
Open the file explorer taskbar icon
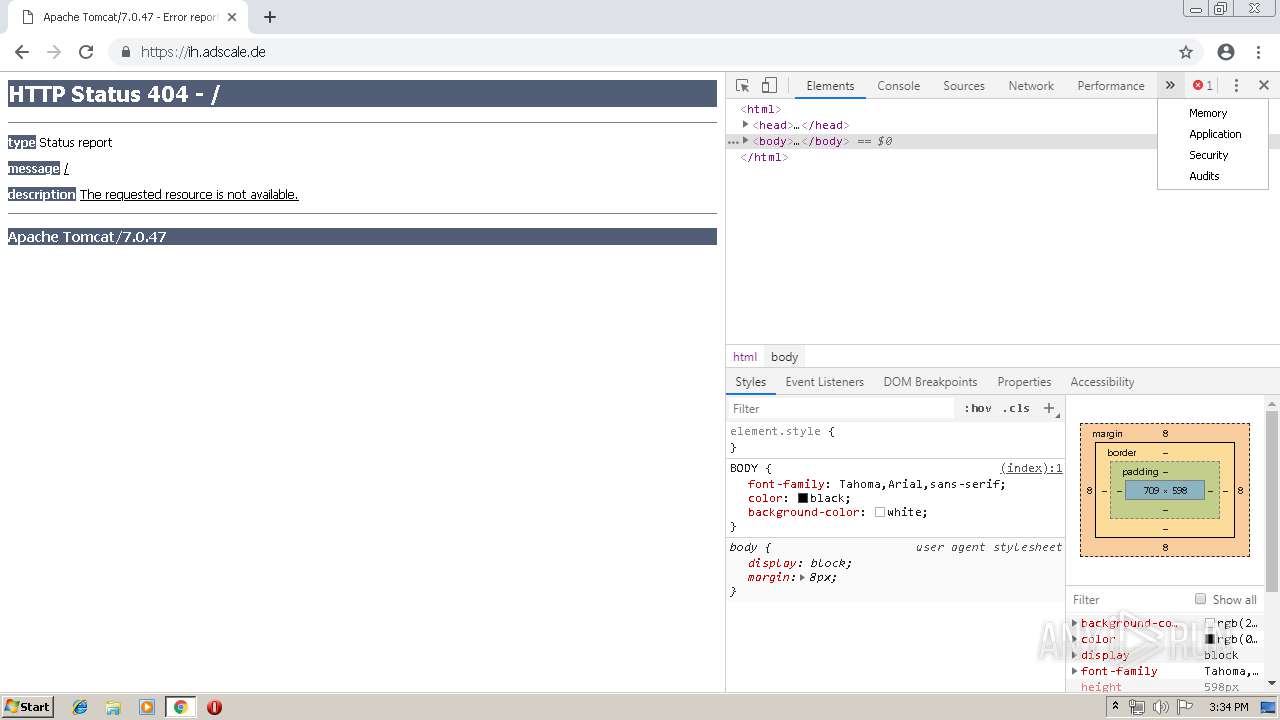(x=113, y=707)
